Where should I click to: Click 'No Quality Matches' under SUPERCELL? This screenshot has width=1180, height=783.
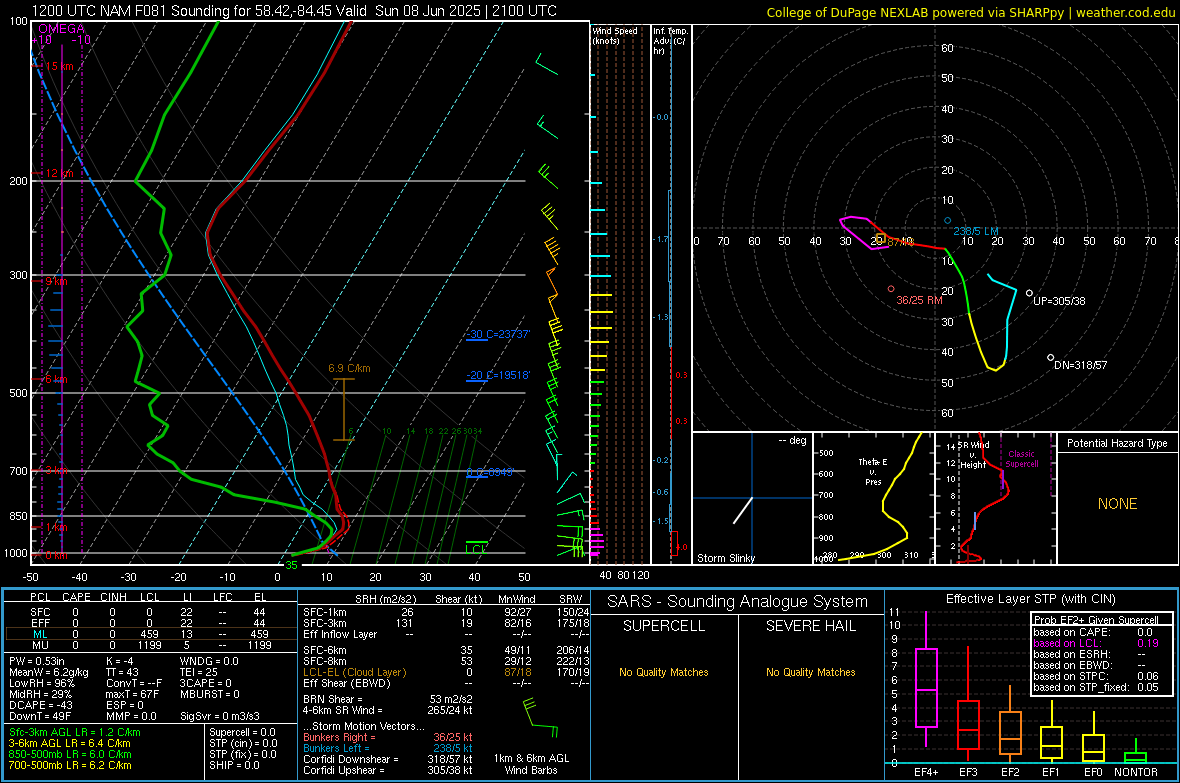pyautogui.click(x=664, y=672)
